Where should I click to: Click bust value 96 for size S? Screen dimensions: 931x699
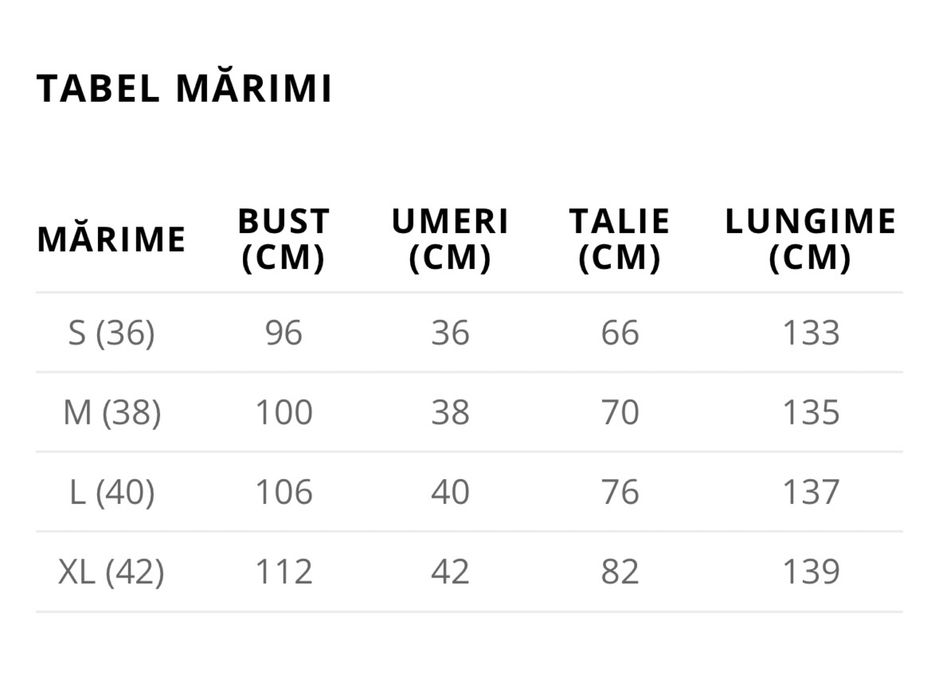[284, 333]
